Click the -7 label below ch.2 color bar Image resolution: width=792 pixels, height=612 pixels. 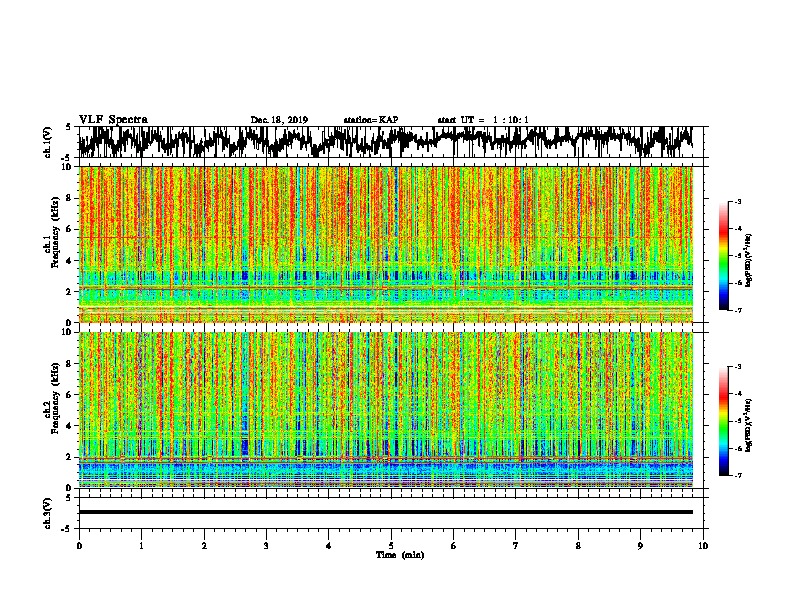(x=737, y=475)
